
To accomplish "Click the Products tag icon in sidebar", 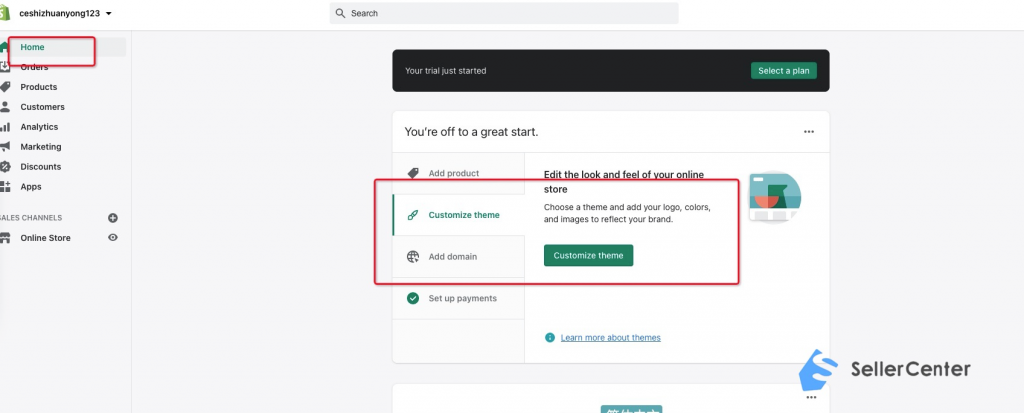I will click(x=5, y=87).
